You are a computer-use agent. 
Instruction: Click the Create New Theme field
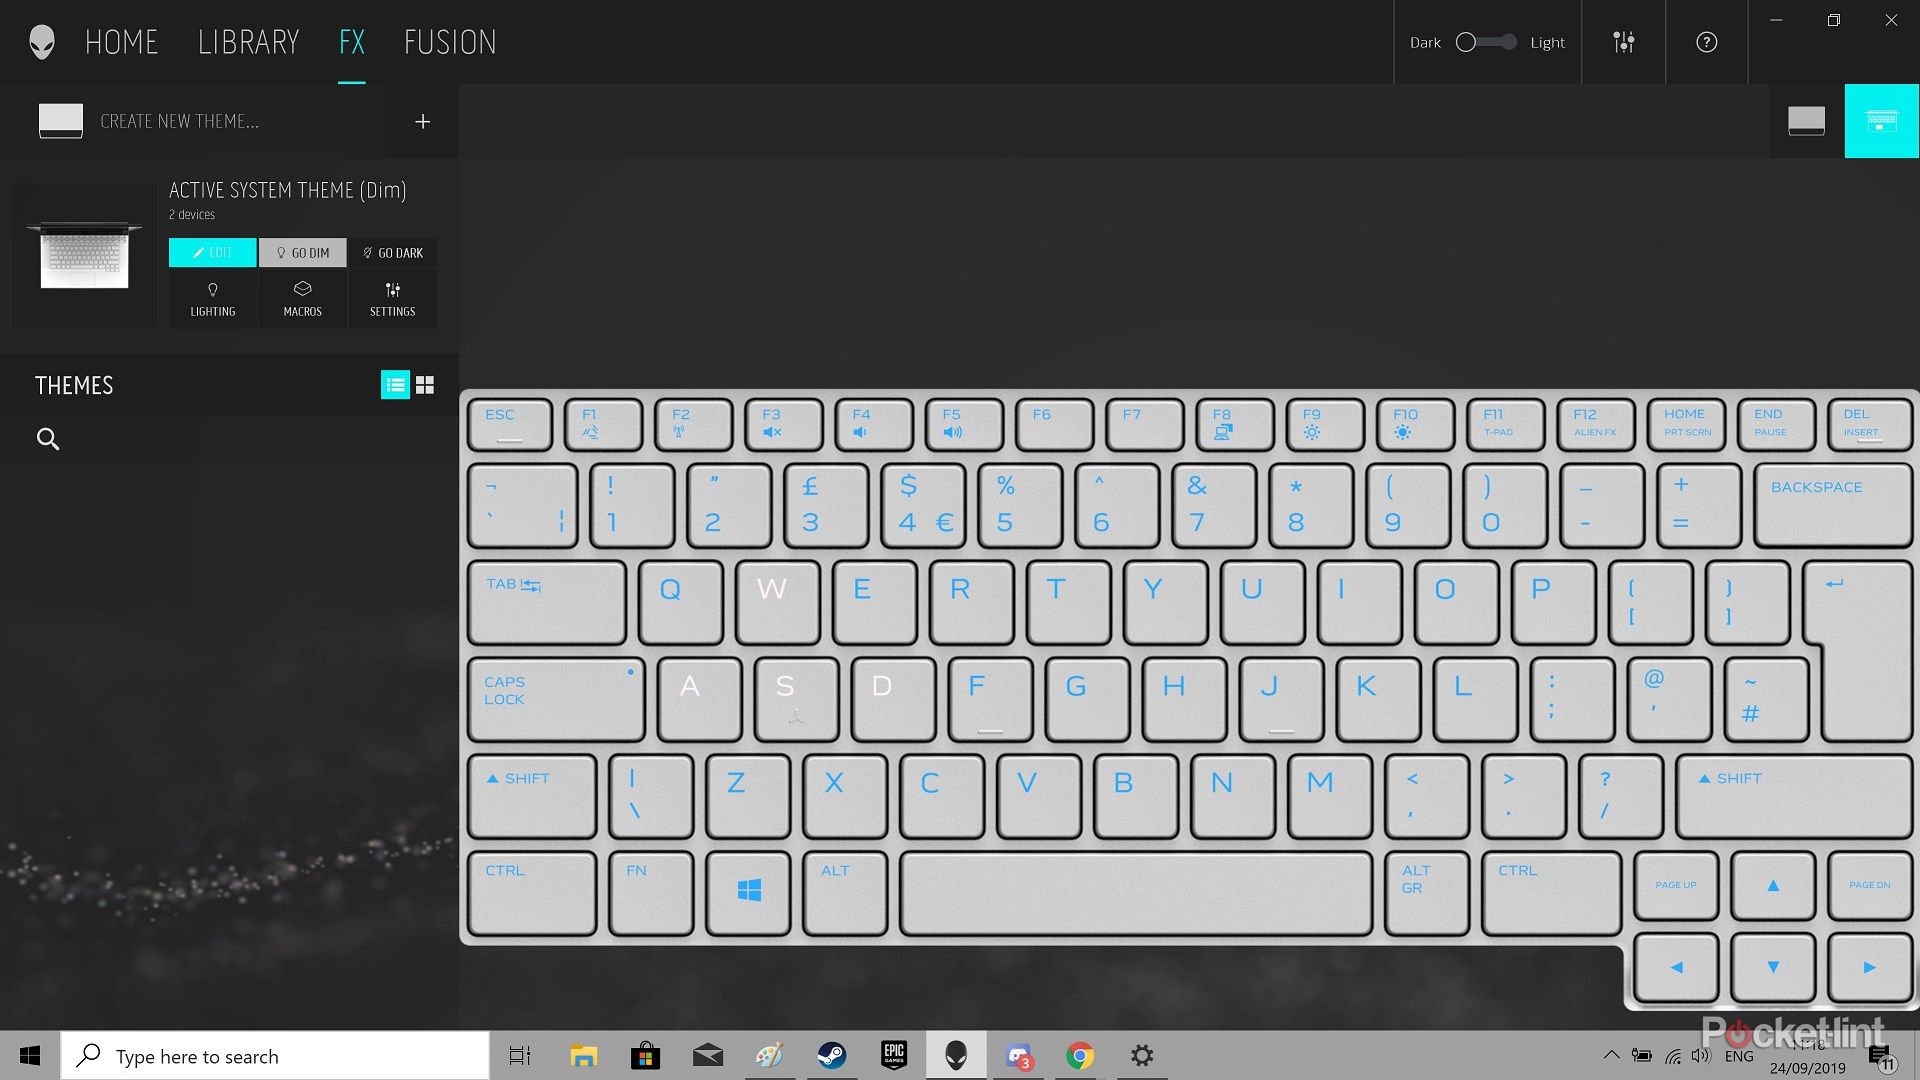point(192,121)
